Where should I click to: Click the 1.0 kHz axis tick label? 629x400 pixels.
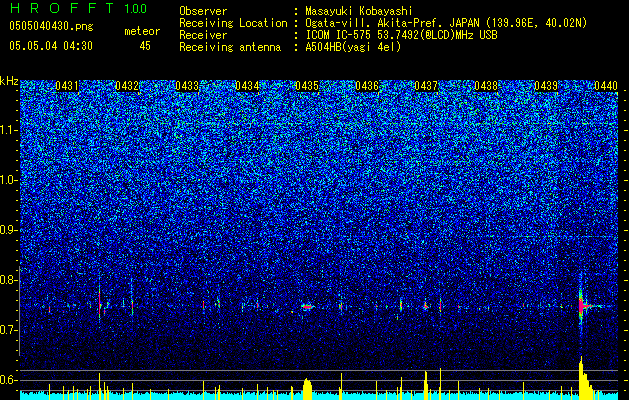pos(9,180)
